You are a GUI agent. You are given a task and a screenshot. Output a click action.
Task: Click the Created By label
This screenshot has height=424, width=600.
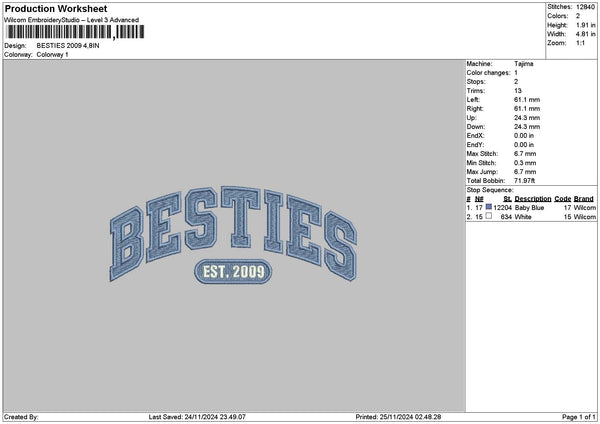(x=21, y=417)
